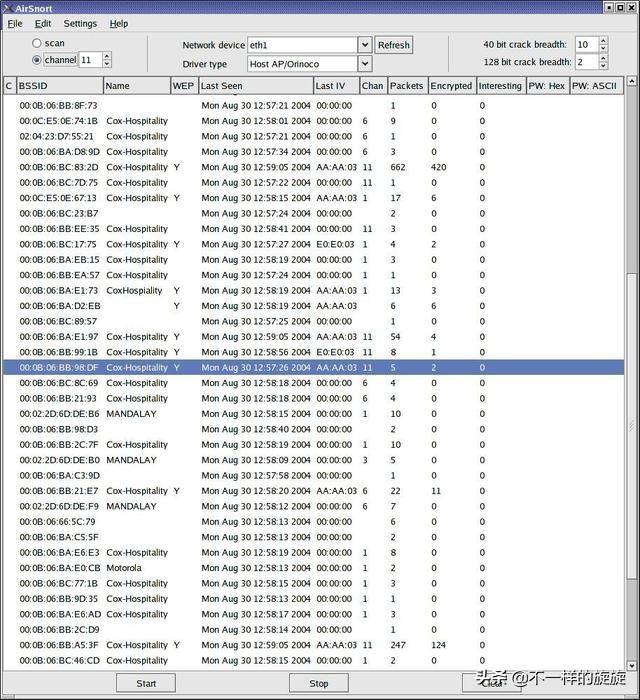Image resolution: width=640 pixels, height=700 pixels.
Task: Open the Help menu
Action: coord(119,23)
